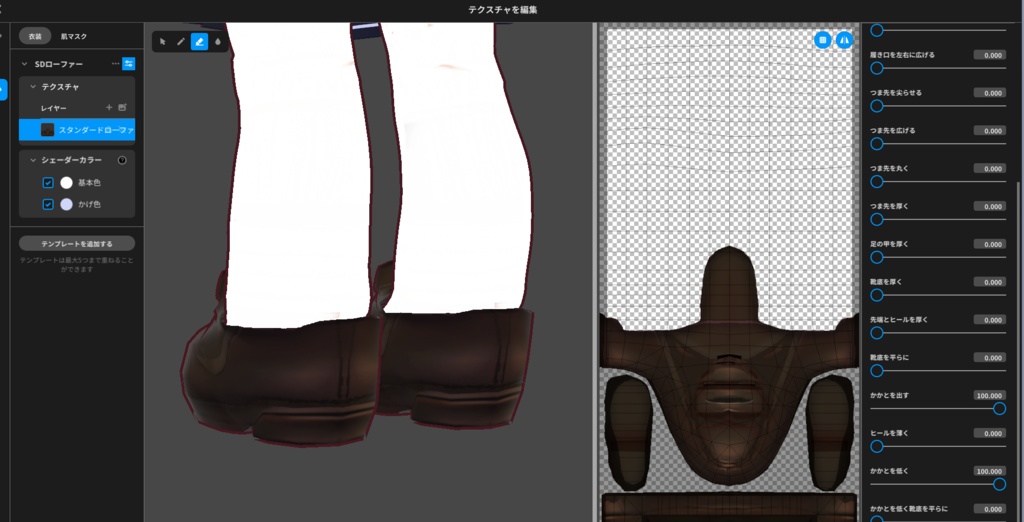Click the つま先を広げる value field

[x=989, y=131]
